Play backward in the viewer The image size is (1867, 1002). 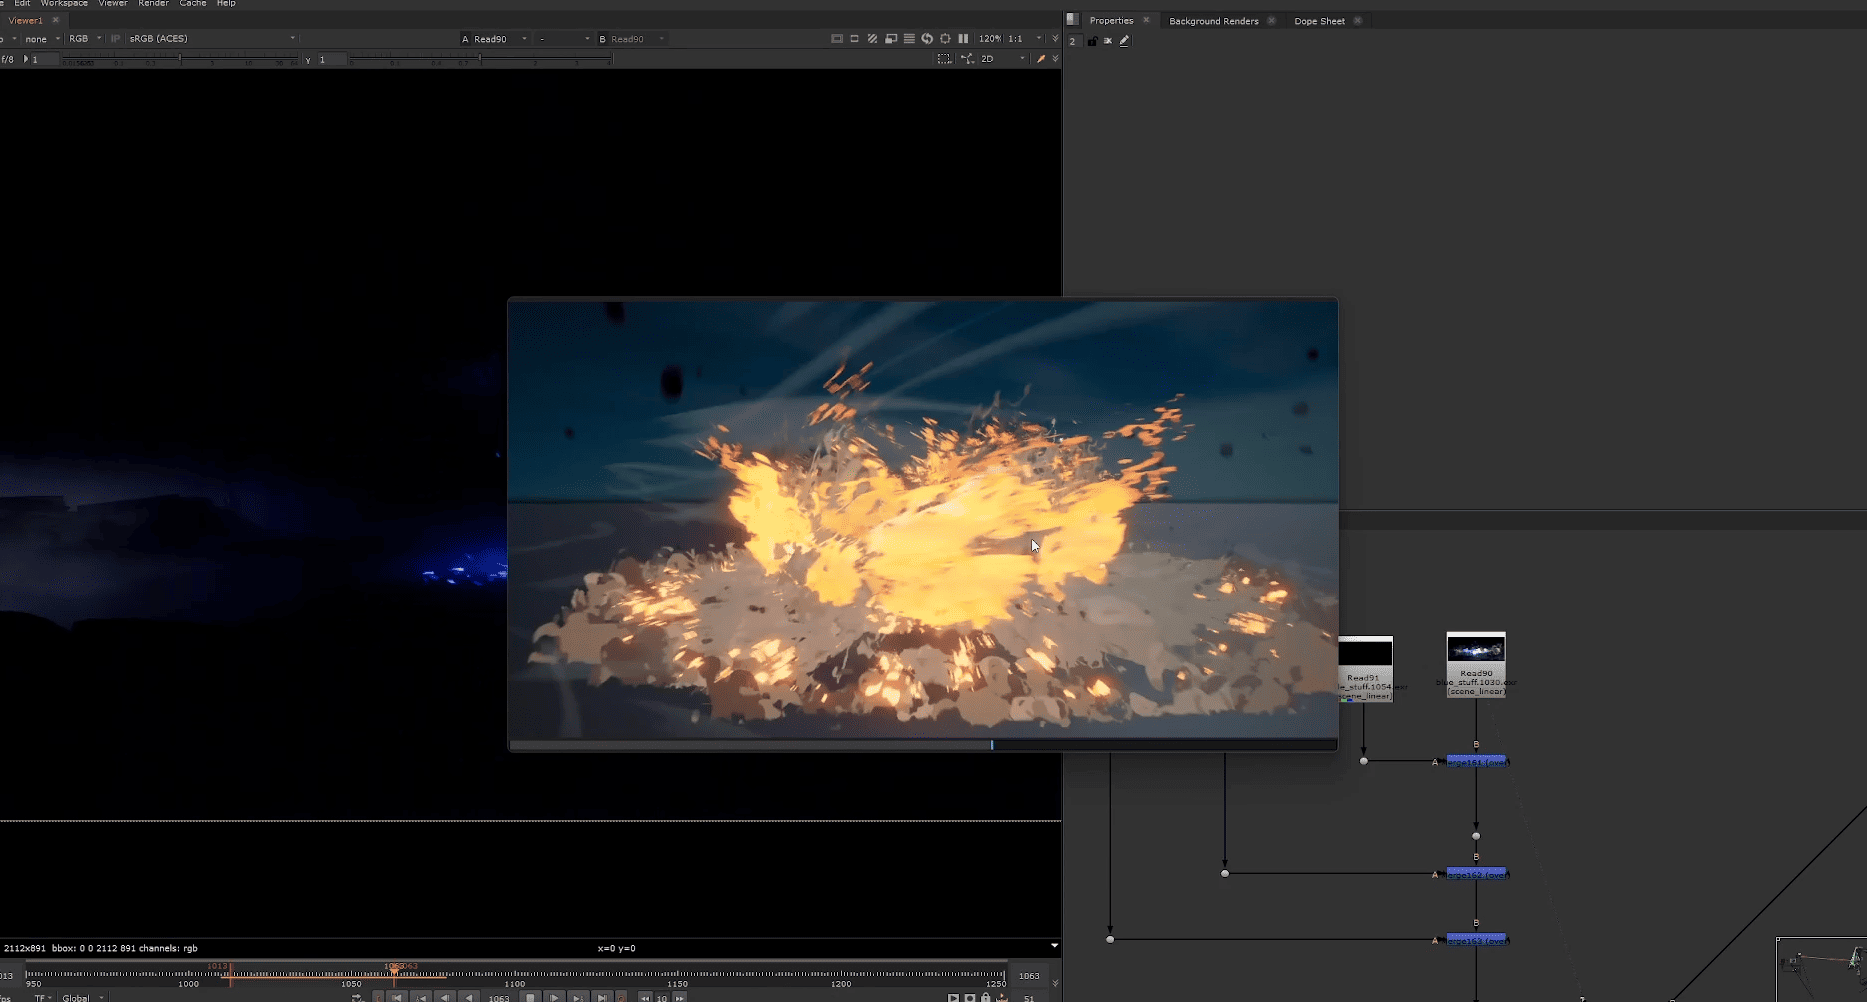[469, 997]
